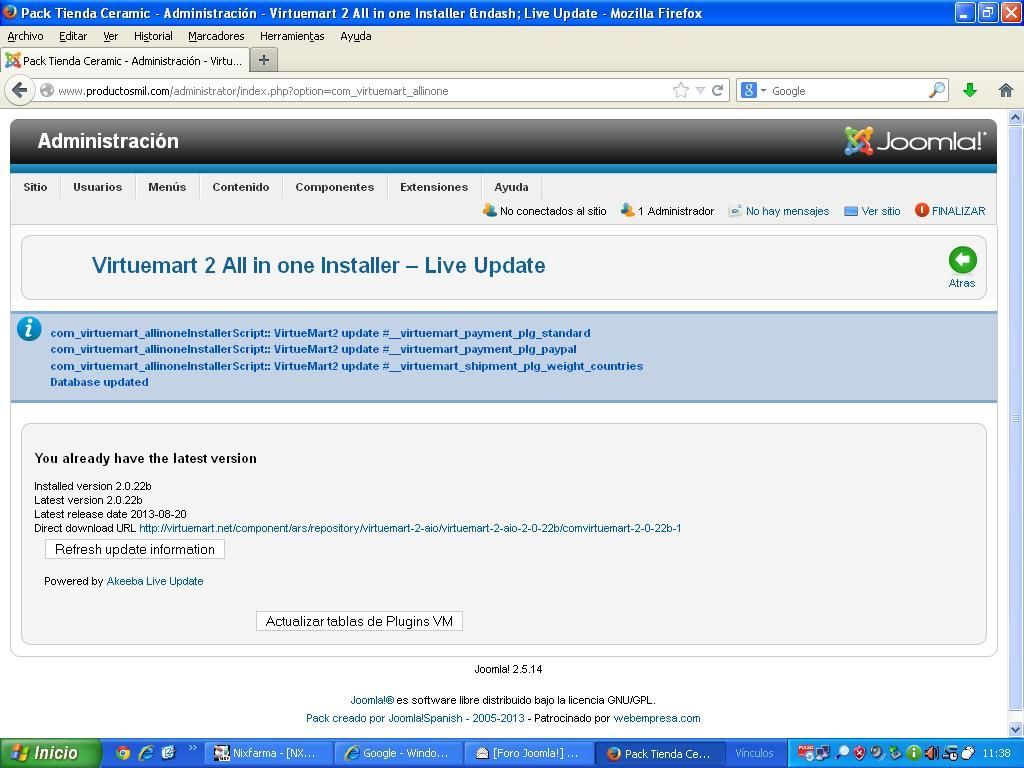Open Firefox Historial menu
The width and height of the screenshot is (1024, 768).
153,36
